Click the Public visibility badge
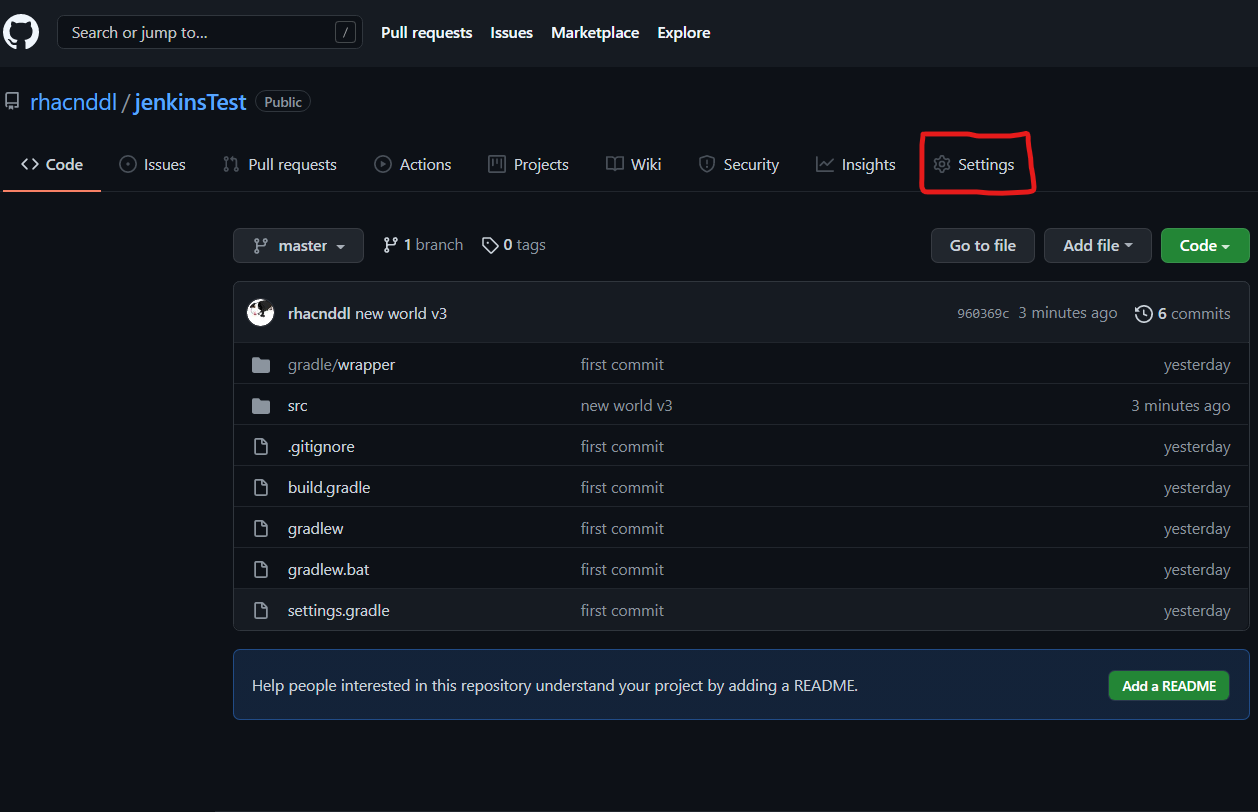Image resolution: width=1258 pixels, height=812 pixels. [x=283, y=102]
